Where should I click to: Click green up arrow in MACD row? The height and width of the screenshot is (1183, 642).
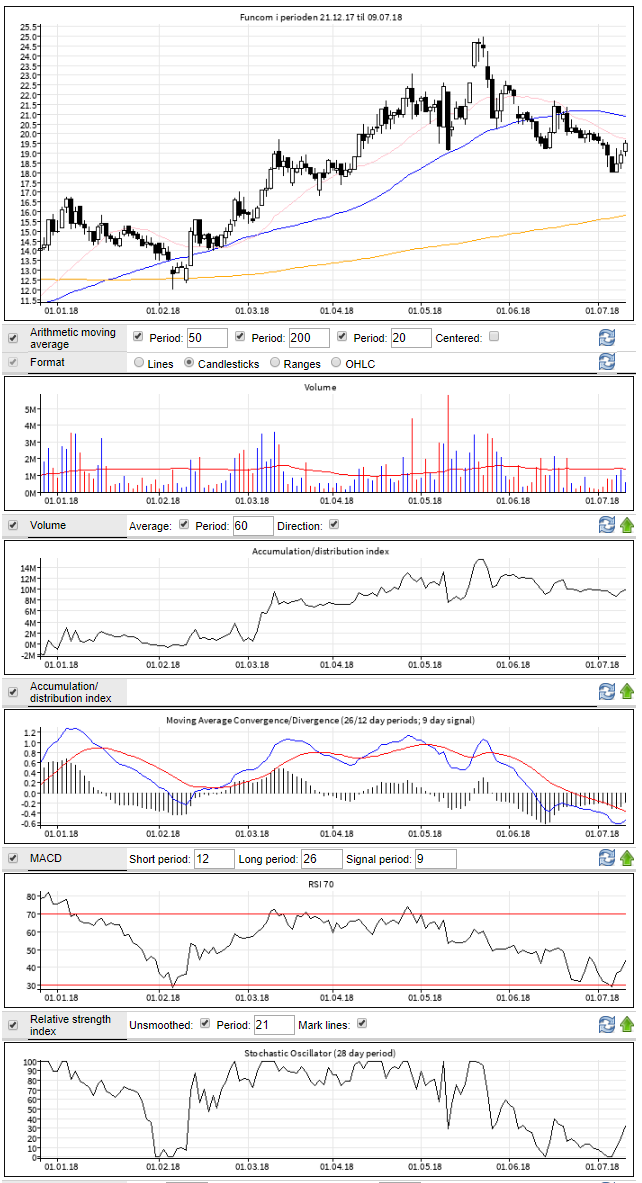point(628,858)
